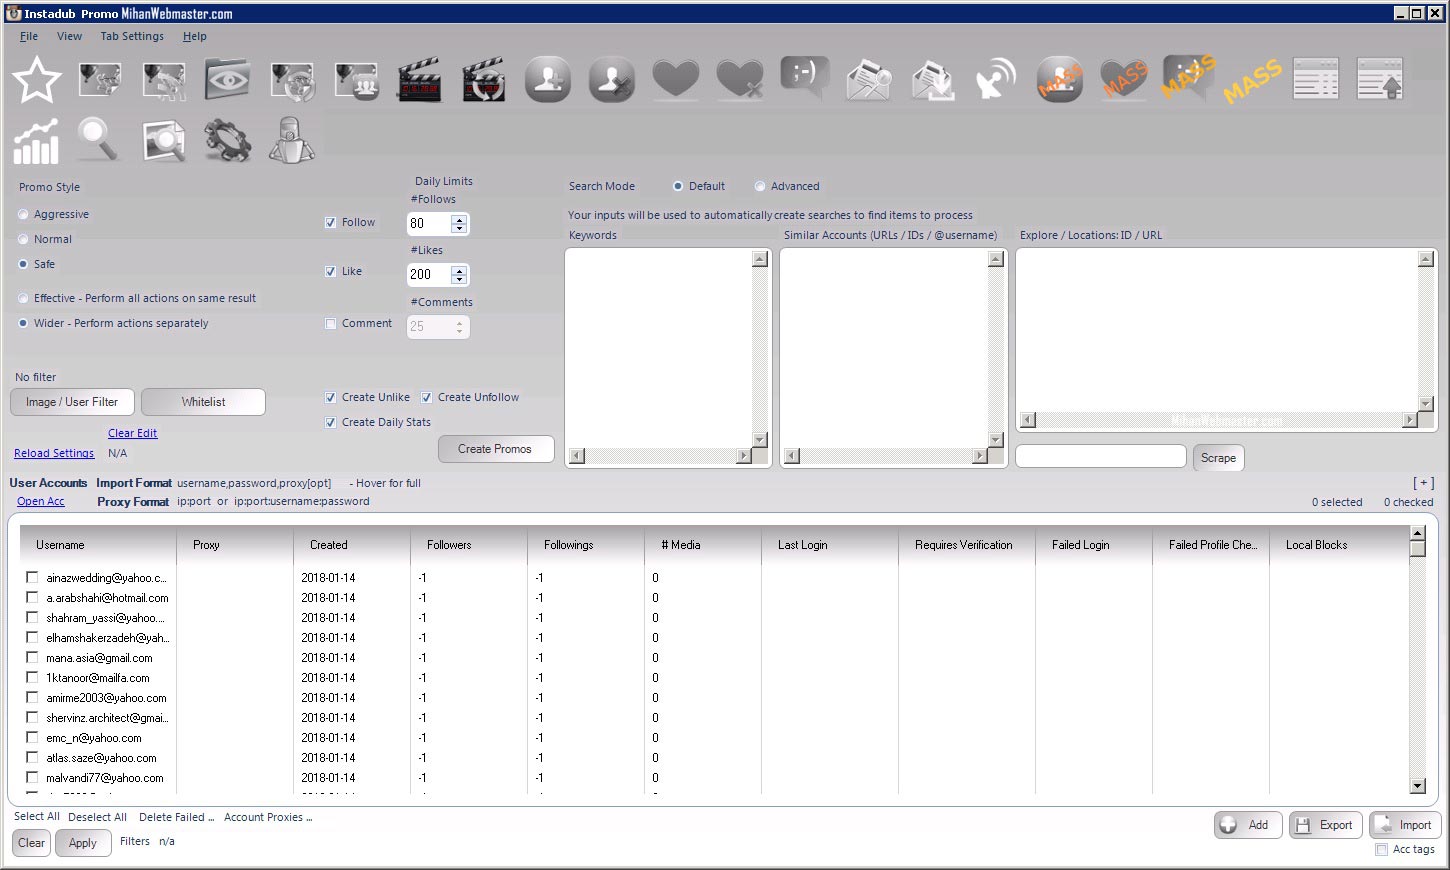Open the View menu

click(69, 36)
